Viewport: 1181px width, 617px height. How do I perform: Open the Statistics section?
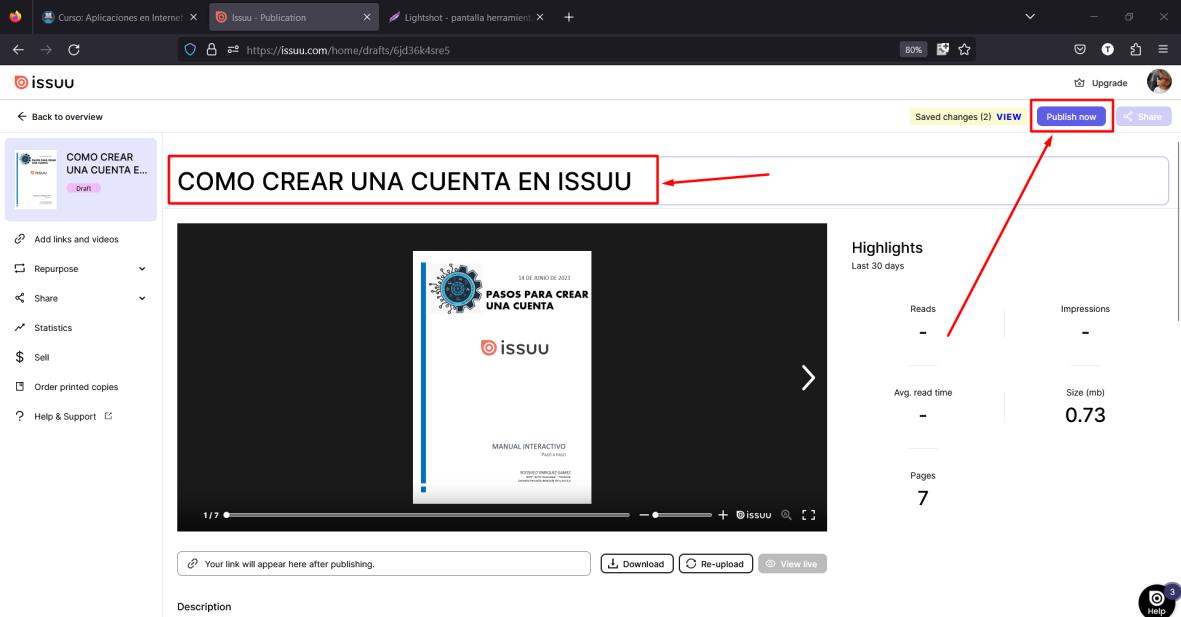(x=53, y=328)
